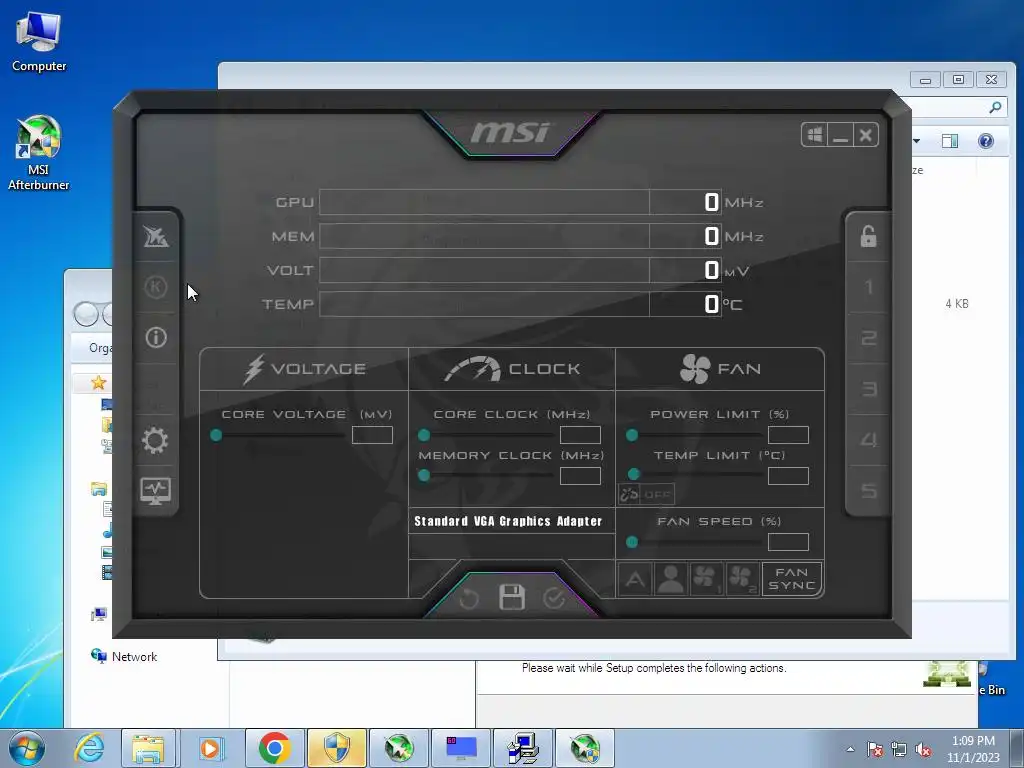The width and height of the screenshot is (1024, 768).
Task: Click the Explorer help question mark icon
Action: (x=985, y=141)
